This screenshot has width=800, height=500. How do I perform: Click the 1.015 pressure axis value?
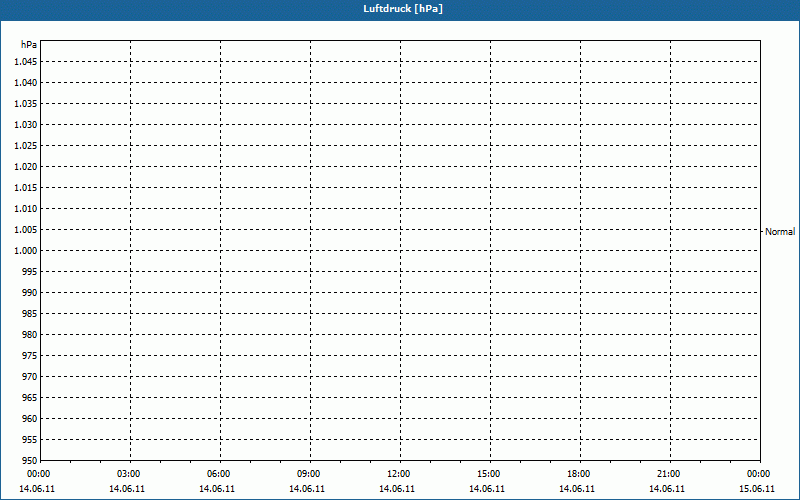point(25,187)
